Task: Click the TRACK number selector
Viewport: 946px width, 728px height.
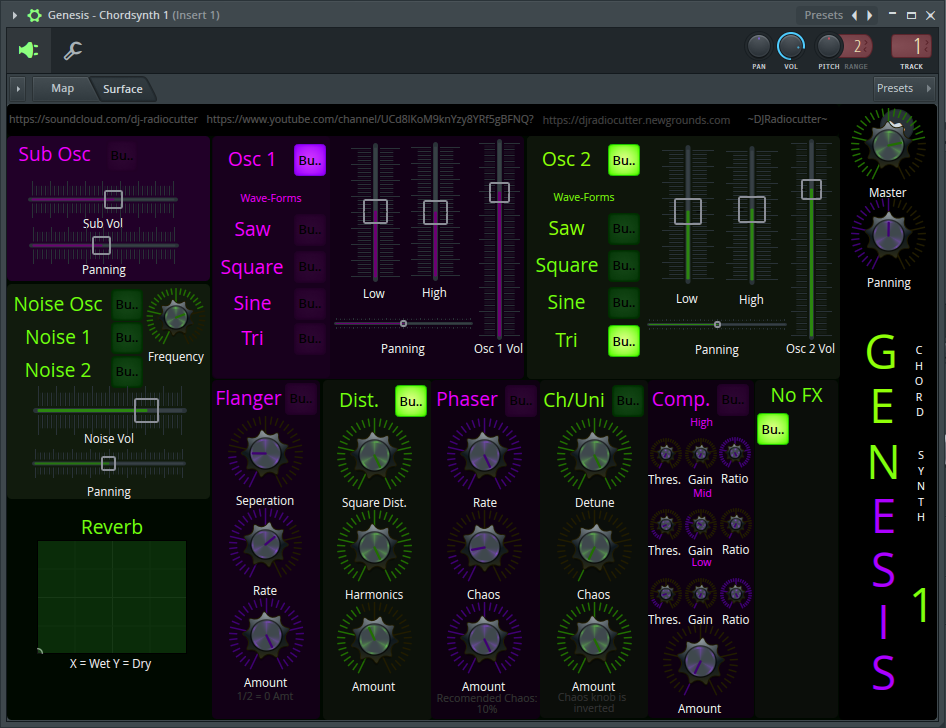Action: [x=911, y=46]
